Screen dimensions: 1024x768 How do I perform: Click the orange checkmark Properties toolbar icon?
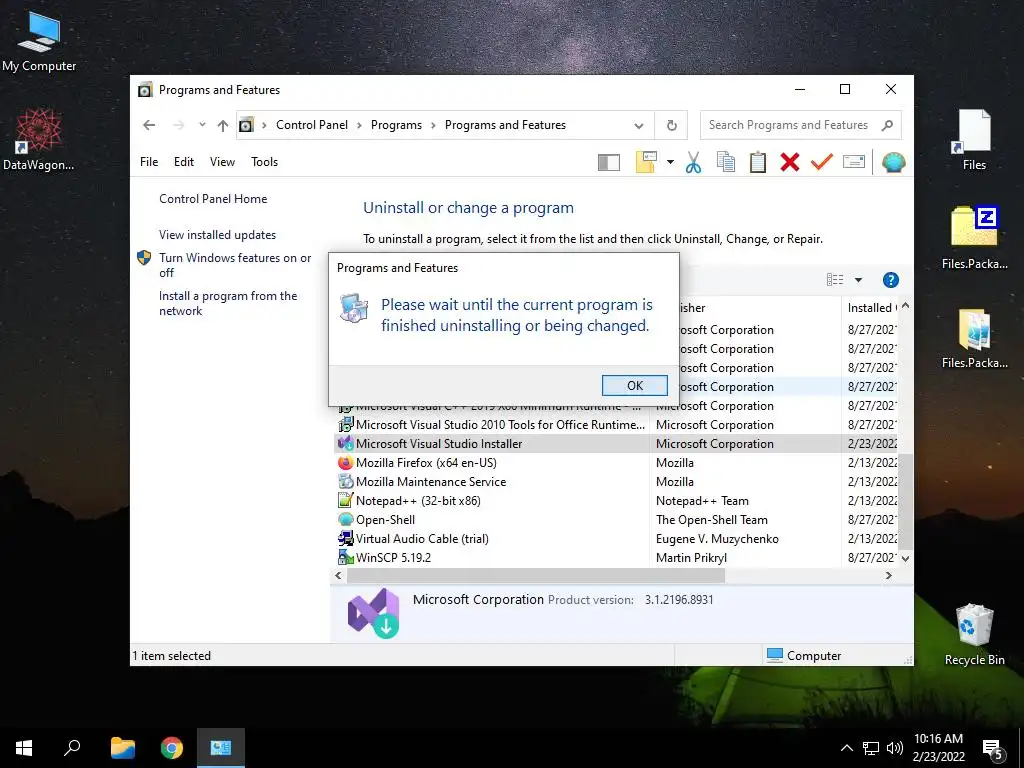pos(822,162)
